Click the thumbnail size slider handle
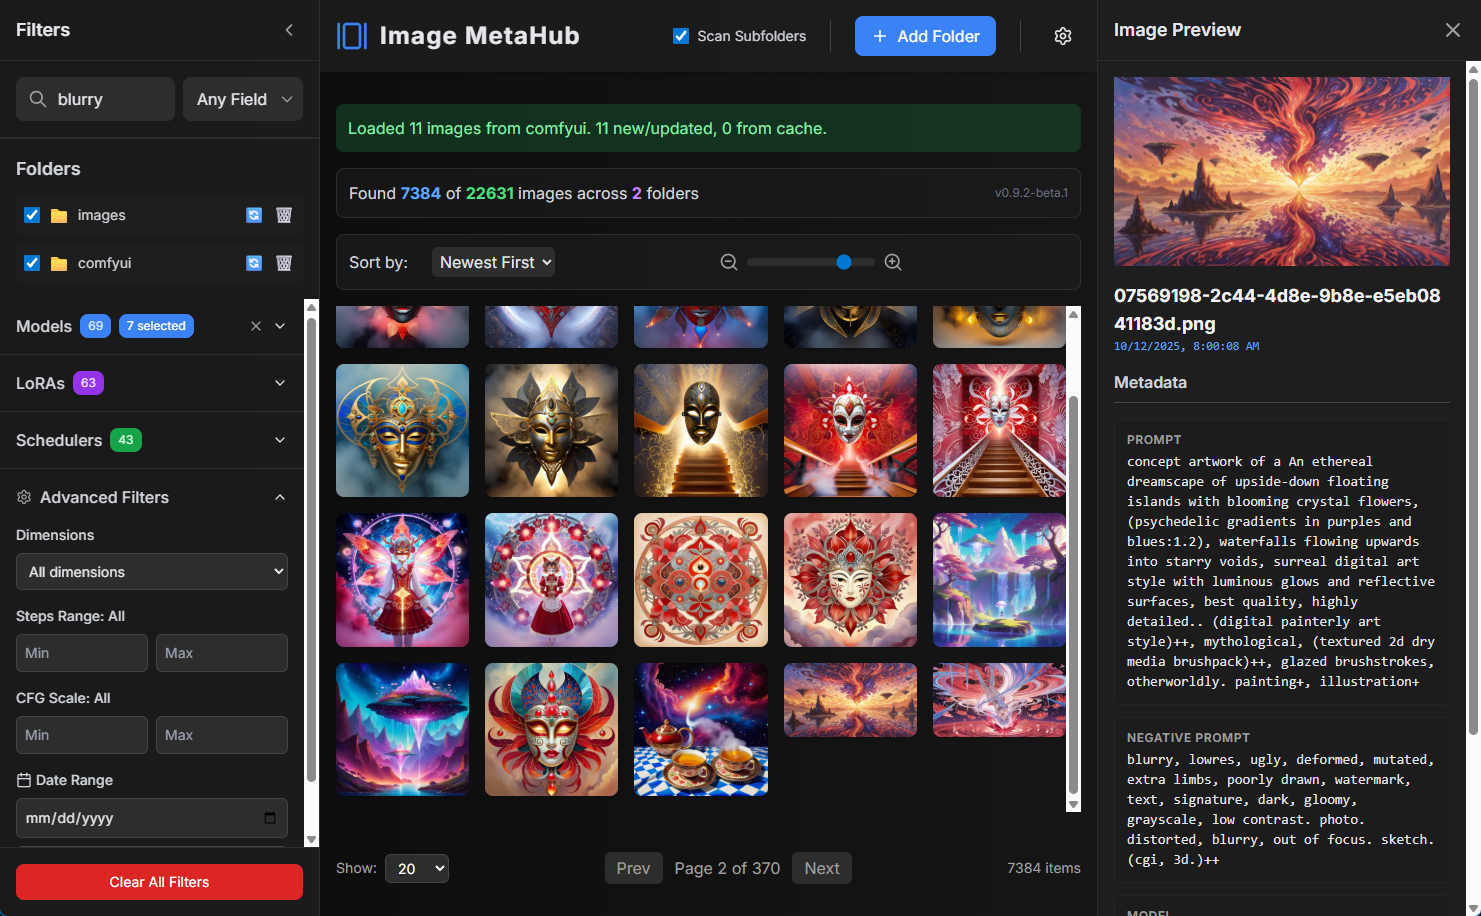Screen dimensions: 1481x916 844,262
